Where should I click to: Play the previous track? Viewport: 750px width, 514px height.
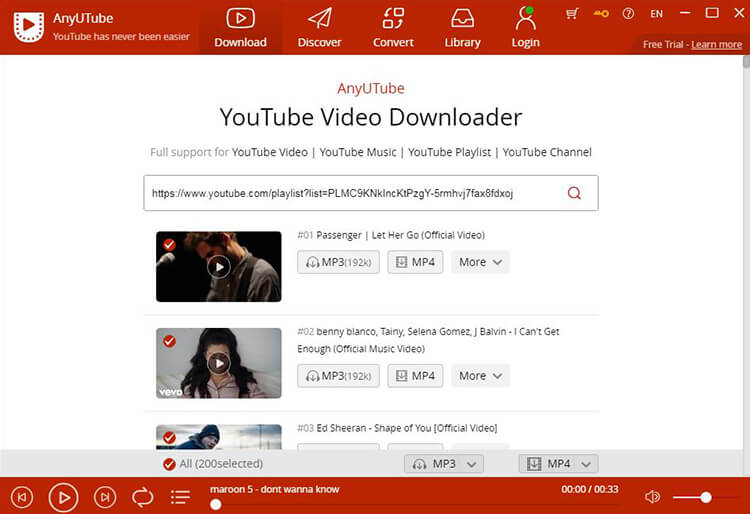(22, 497)
